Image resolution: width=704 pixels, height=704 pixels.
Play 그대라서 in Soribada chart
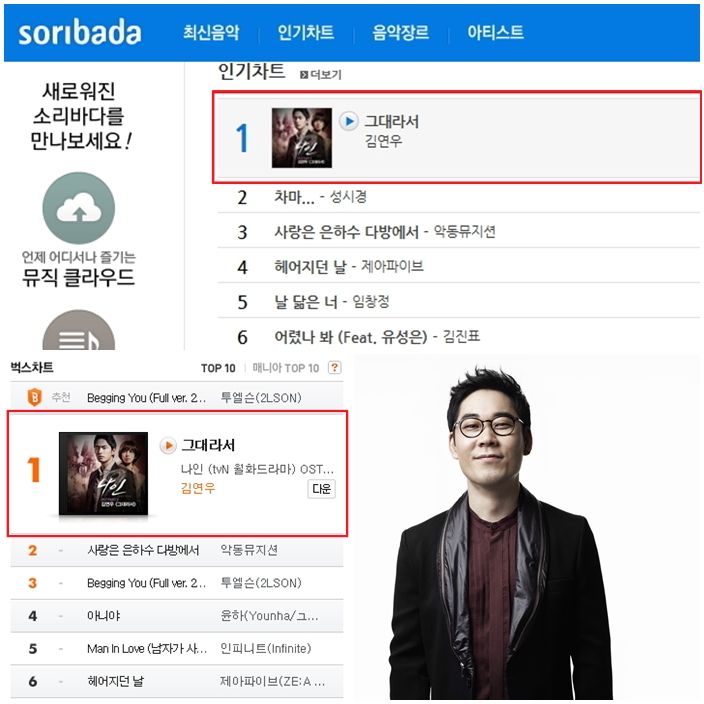pyautogui.click(x=348, y=121)
